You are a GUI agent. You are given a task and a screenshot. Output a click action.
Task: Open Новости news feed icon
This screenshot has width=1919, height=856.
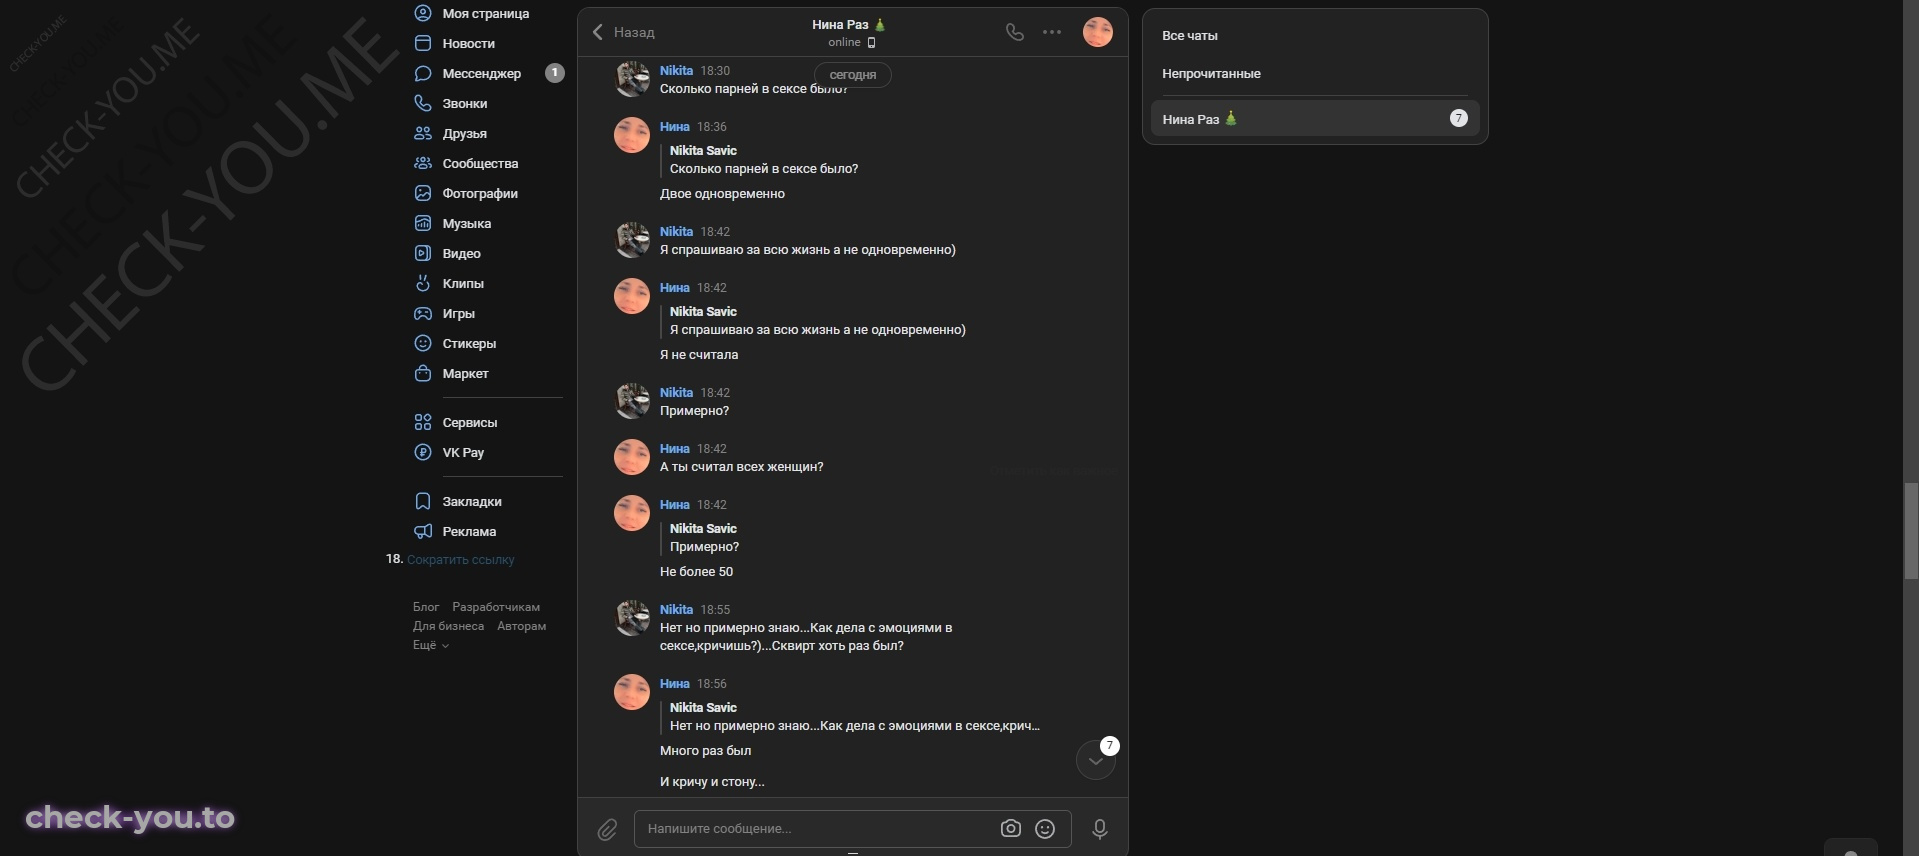click(x=423, y=43)
